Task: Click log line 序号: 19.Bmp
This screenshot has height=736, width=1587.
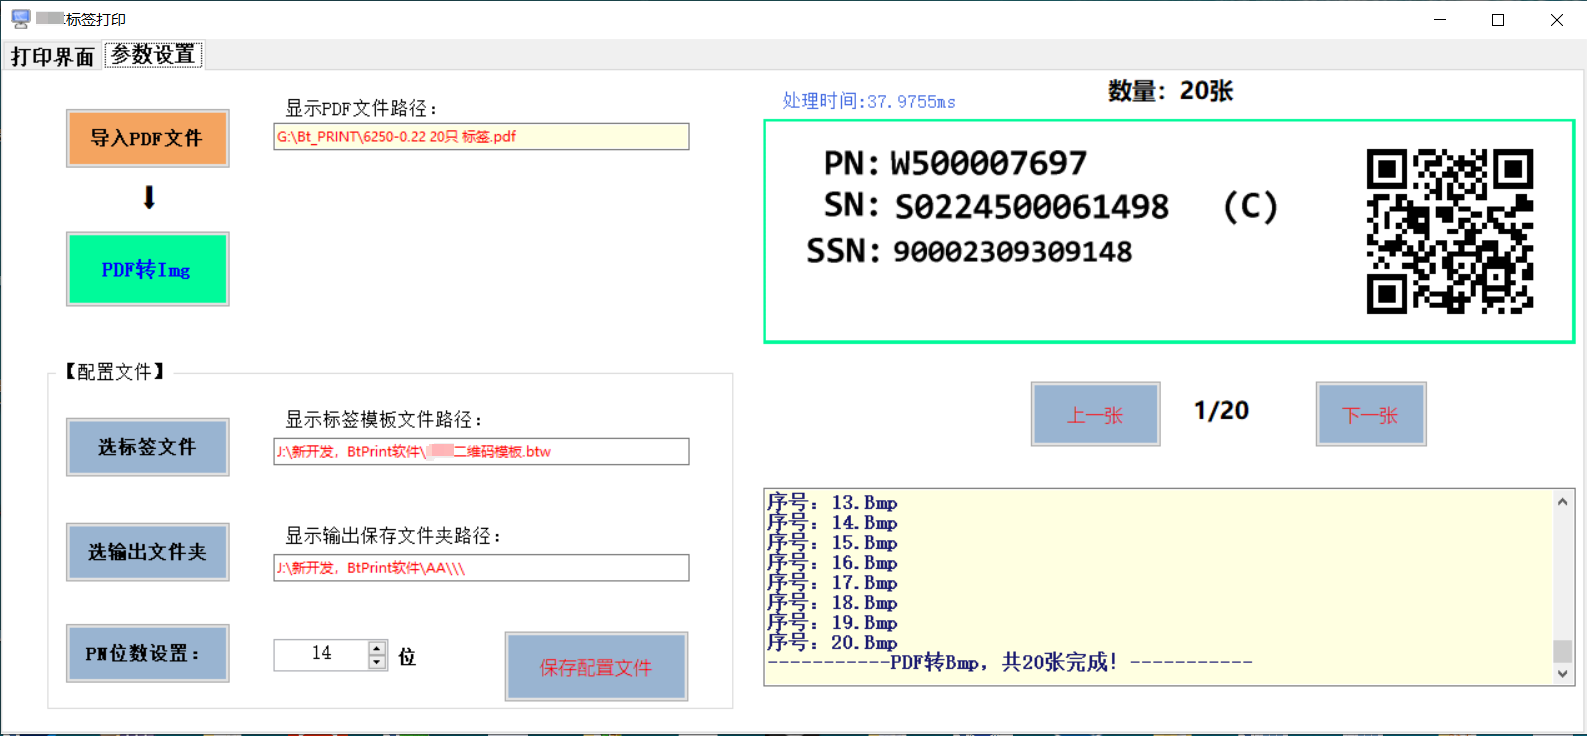Action: [832, 623]
